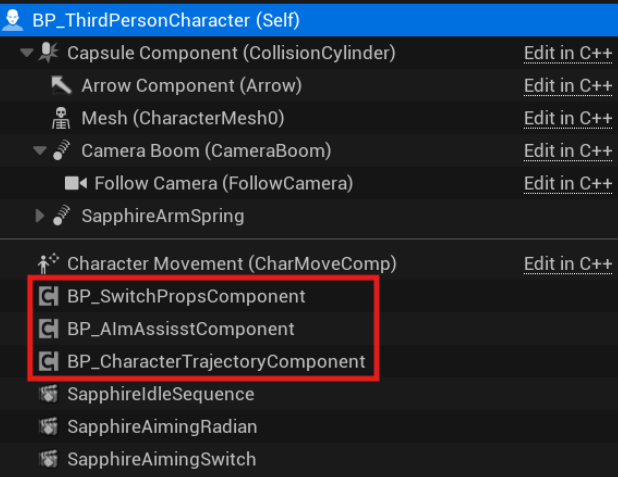Collapse the Camera Boom children
618x477 pixels.
40,150
